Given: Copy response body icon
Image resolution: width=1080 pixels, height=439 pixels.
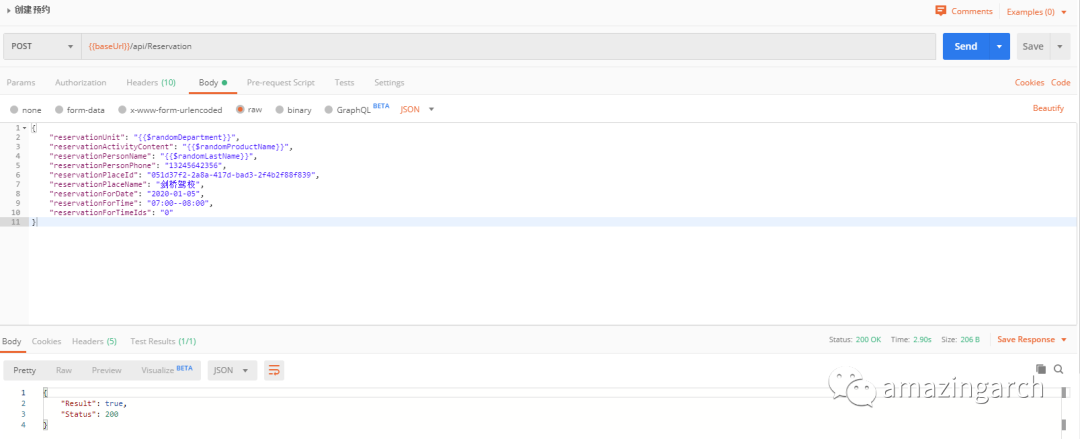Looking at the screenshot, I should pyautogui.click(x=1041, y=369).
